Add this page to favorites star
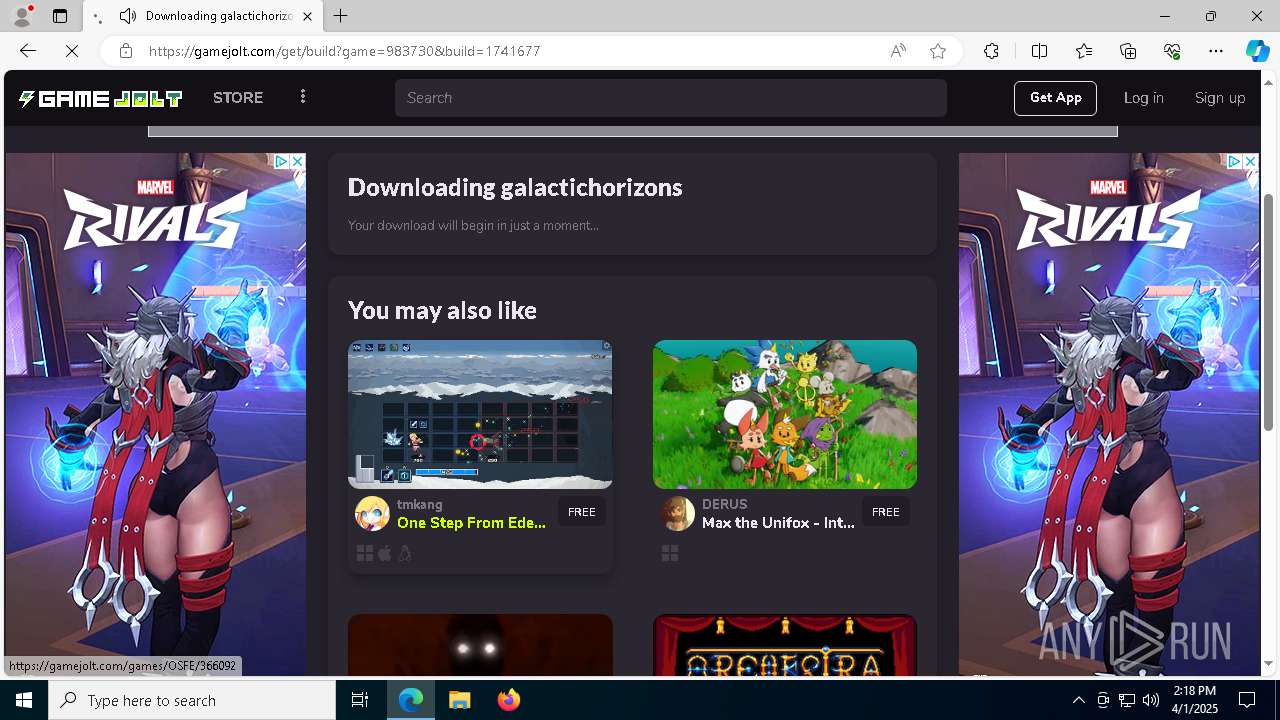Screen dimensions: 1280x720 click(x=937, y=51)
